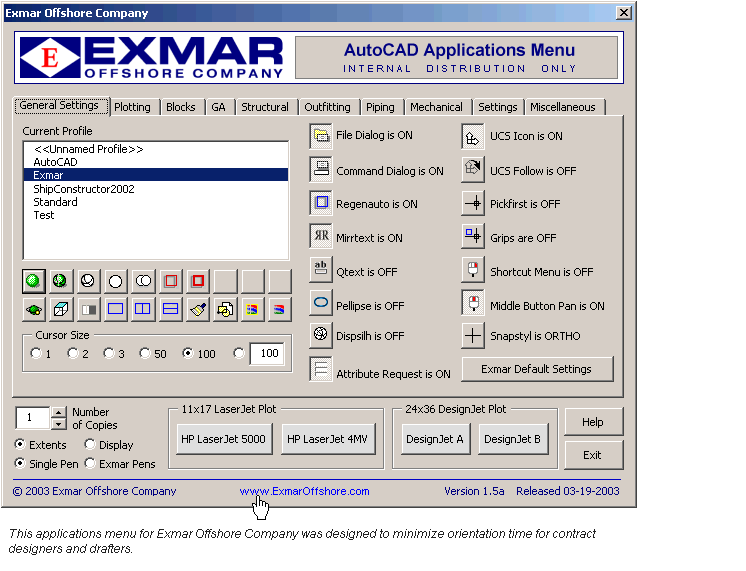Click the Exmar Default Settings button
Screen dimensions: 746x571
(x=537, y=369)
